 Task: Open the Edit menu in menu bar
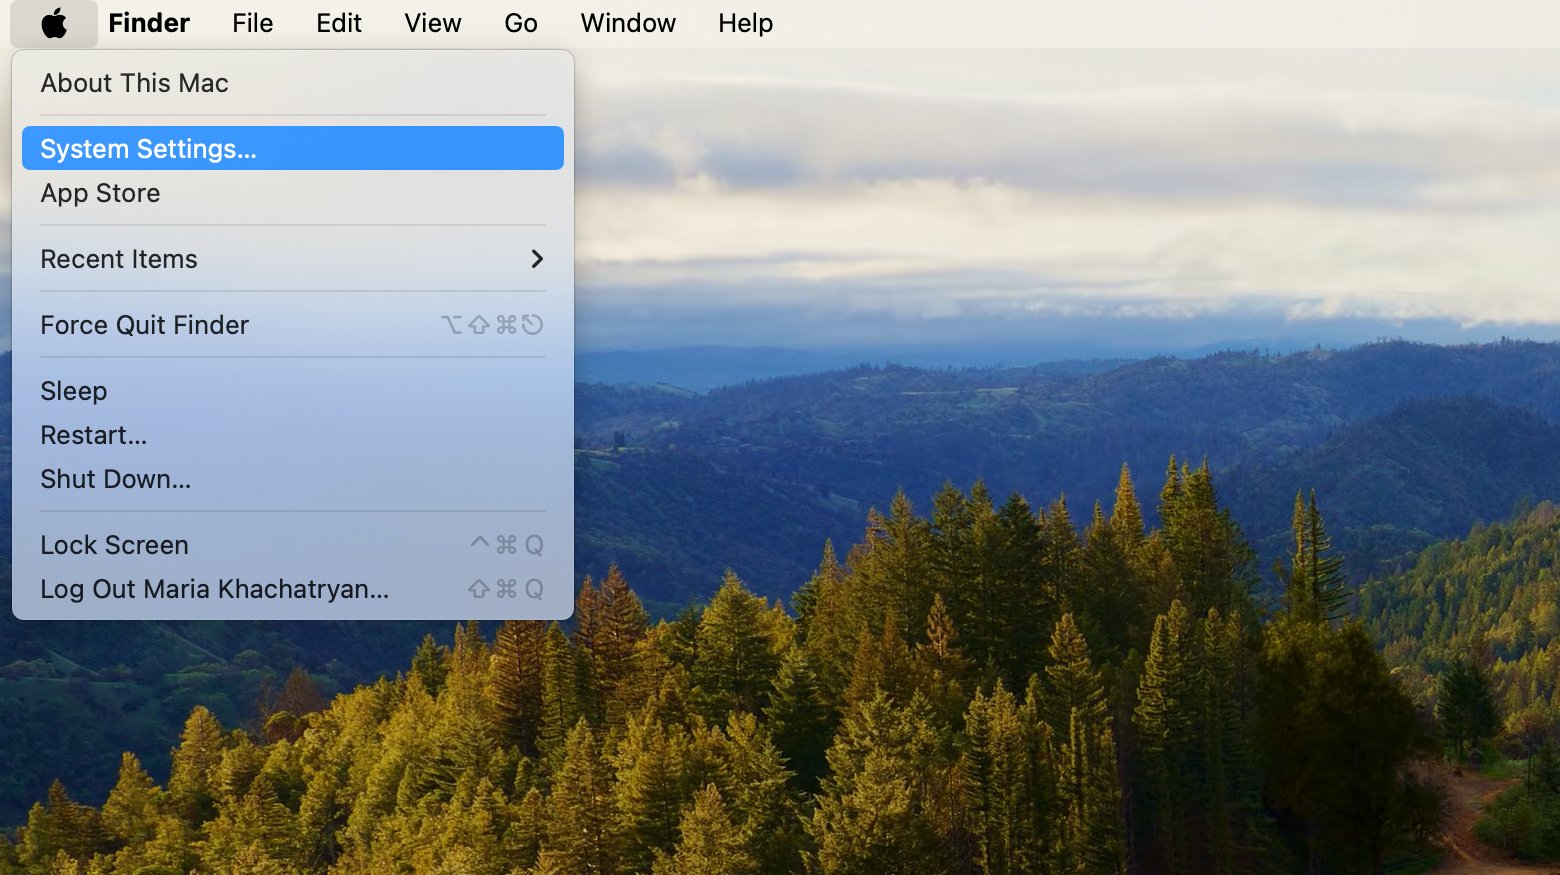tap(338, 23)
